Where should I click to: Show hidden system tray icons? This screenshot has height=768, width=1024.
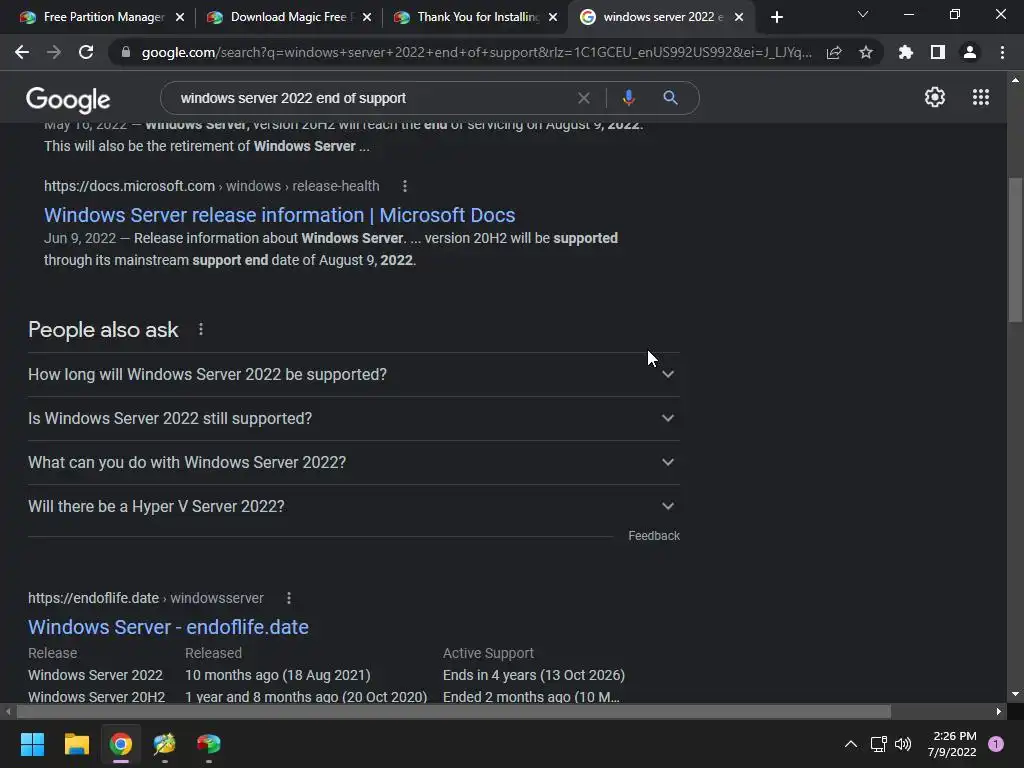851,744
